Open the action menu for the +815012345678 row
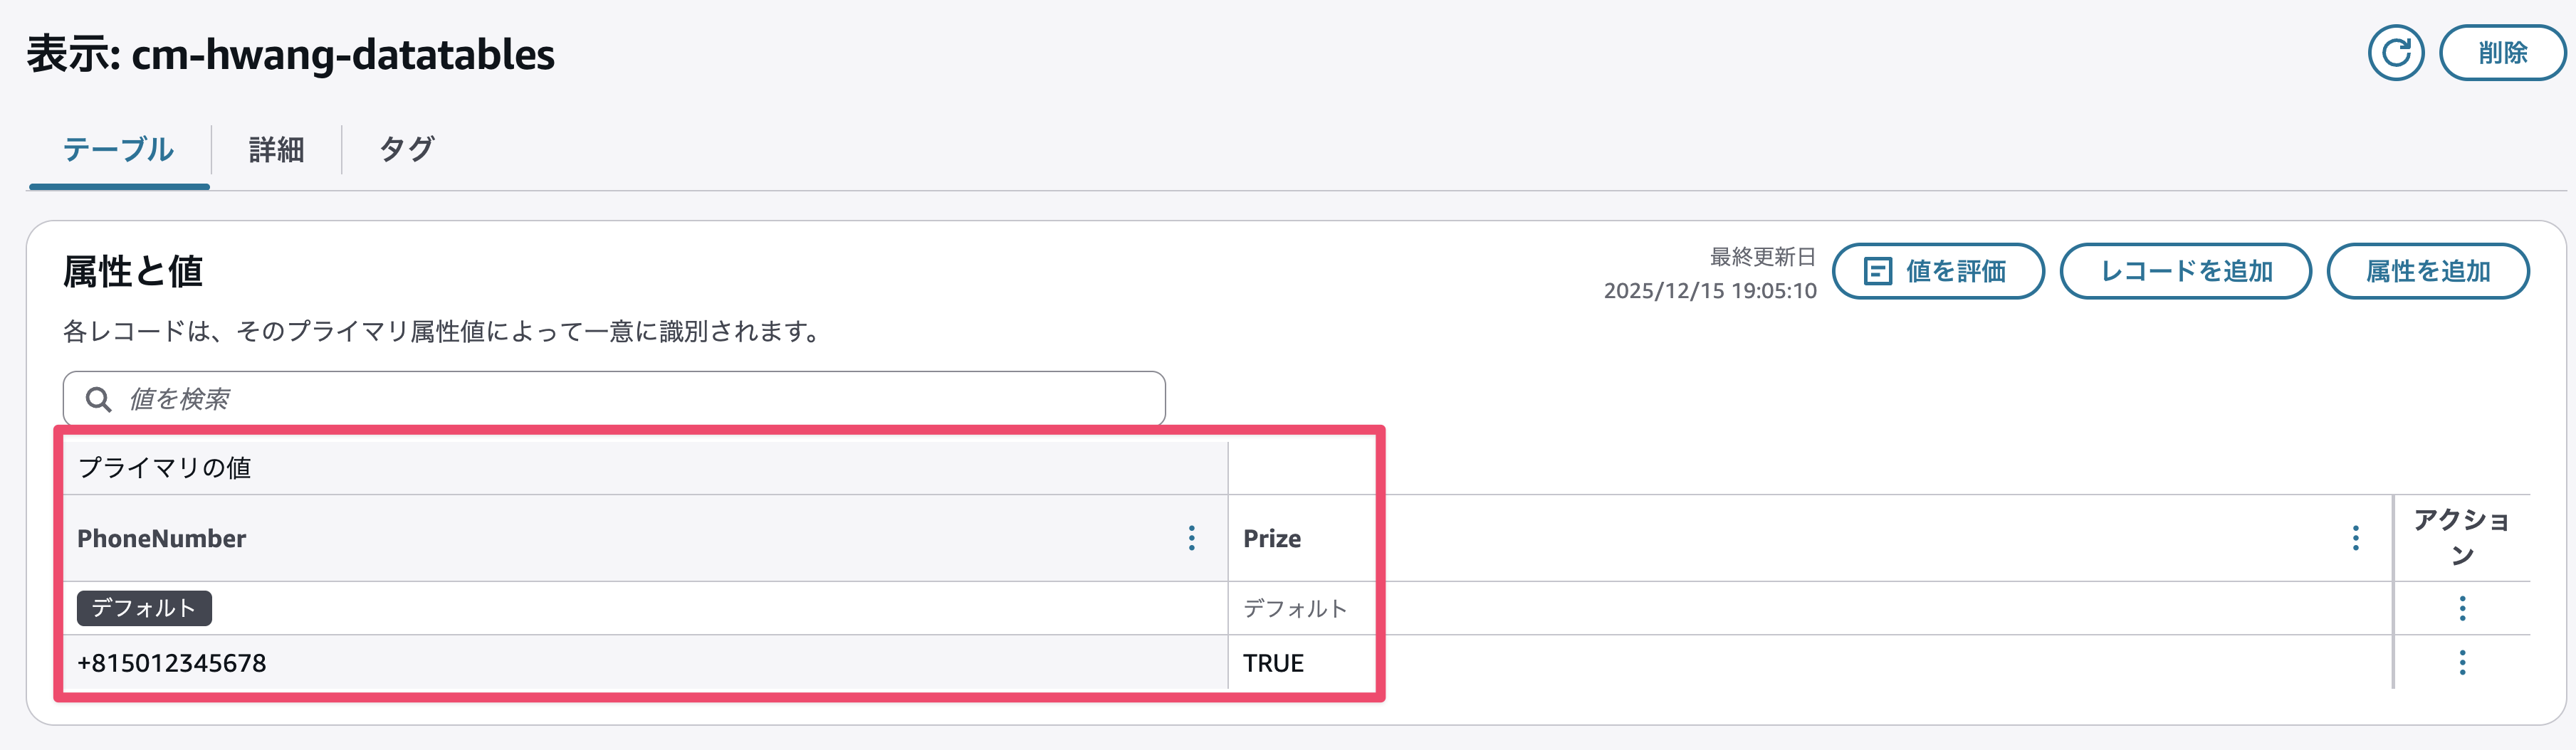2576x750 pixels. pos(2462,662)
